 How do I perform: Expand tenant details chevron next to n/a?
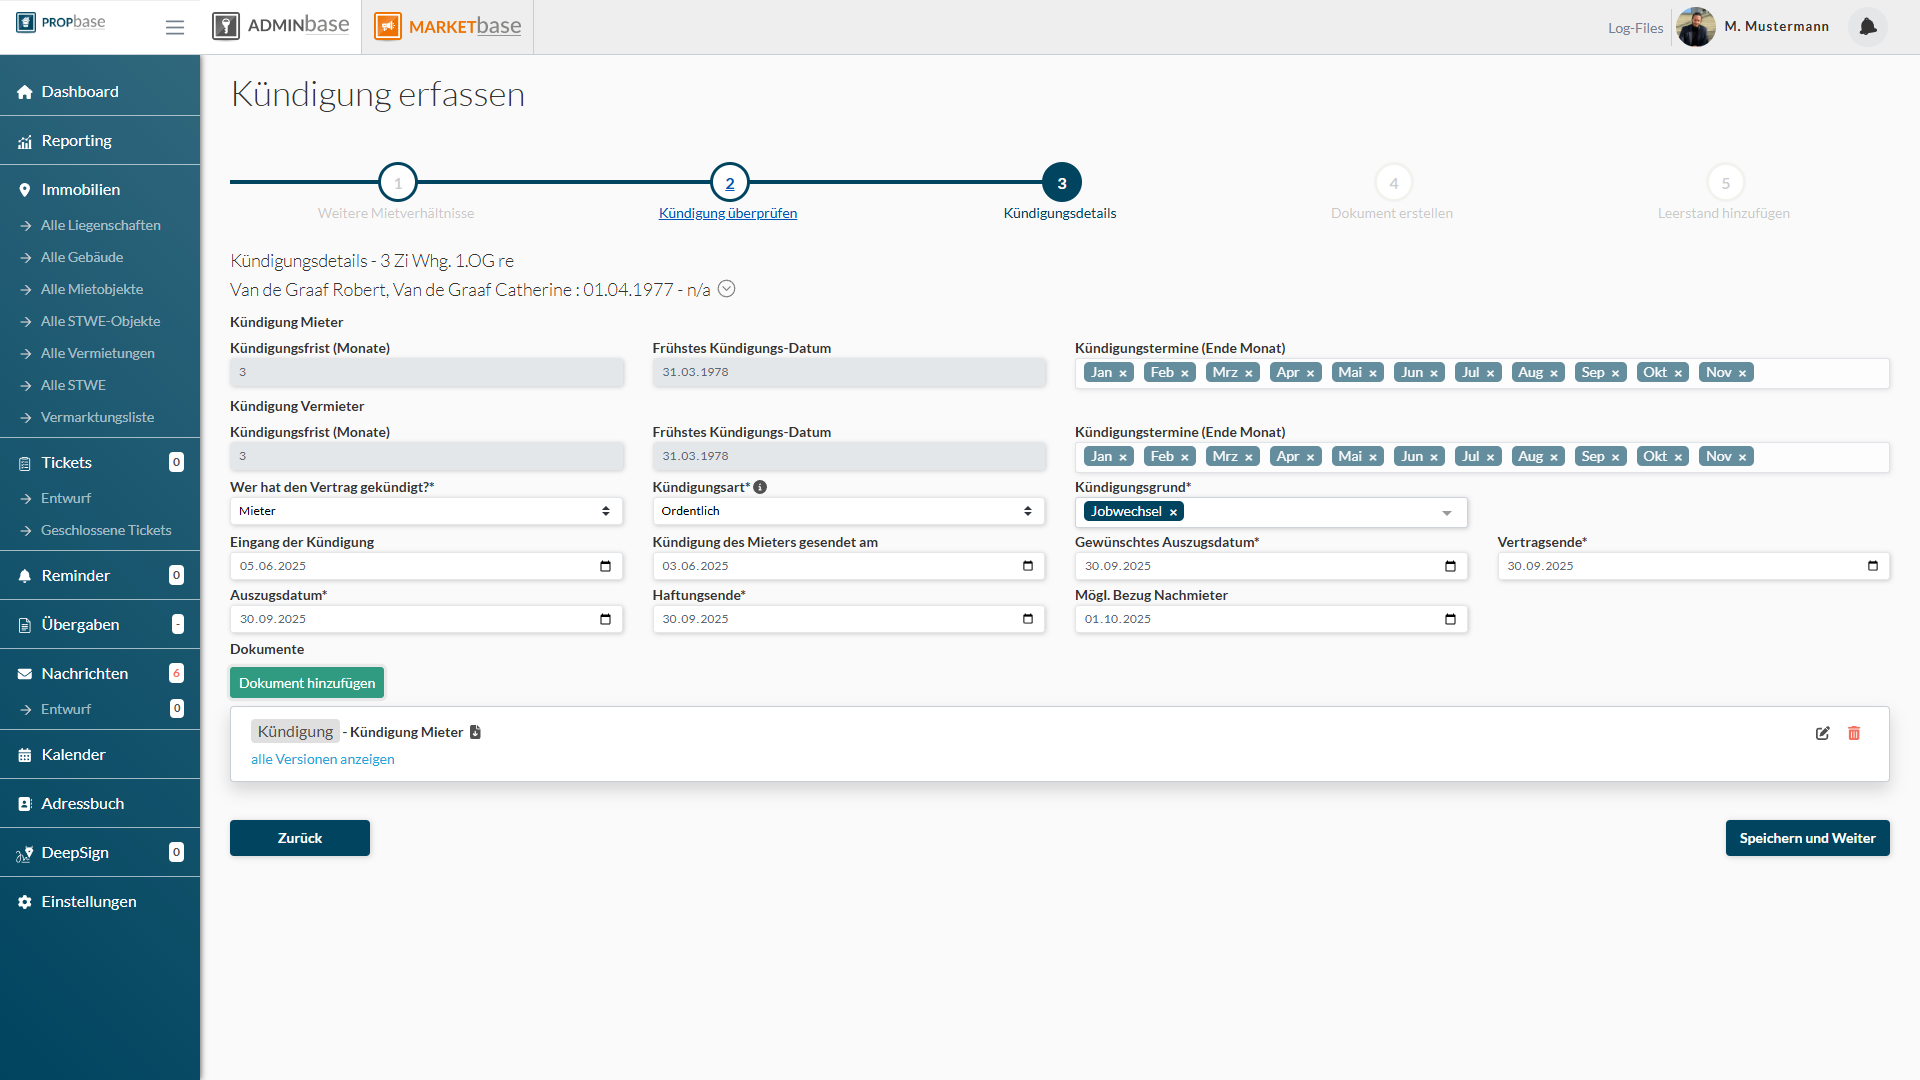[727, 289]
